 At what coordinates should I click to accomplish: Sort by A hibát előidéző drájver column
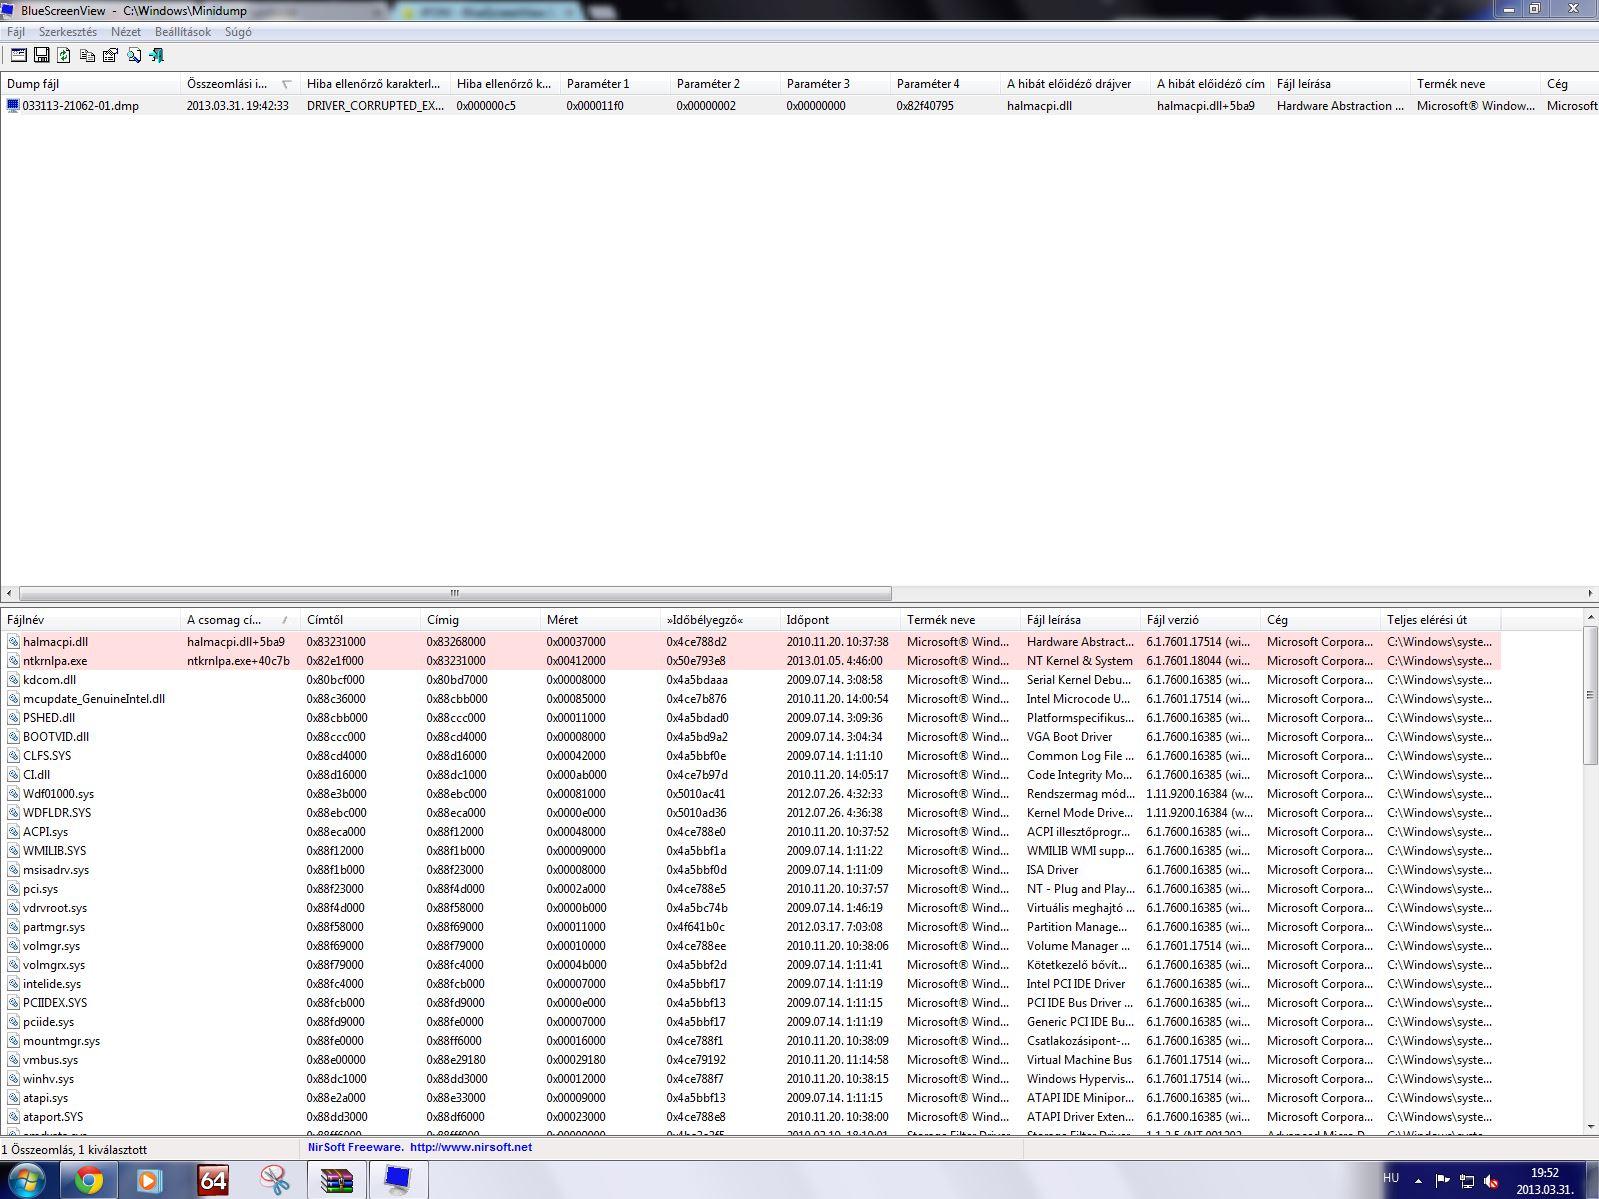[x=1075, y=84]
